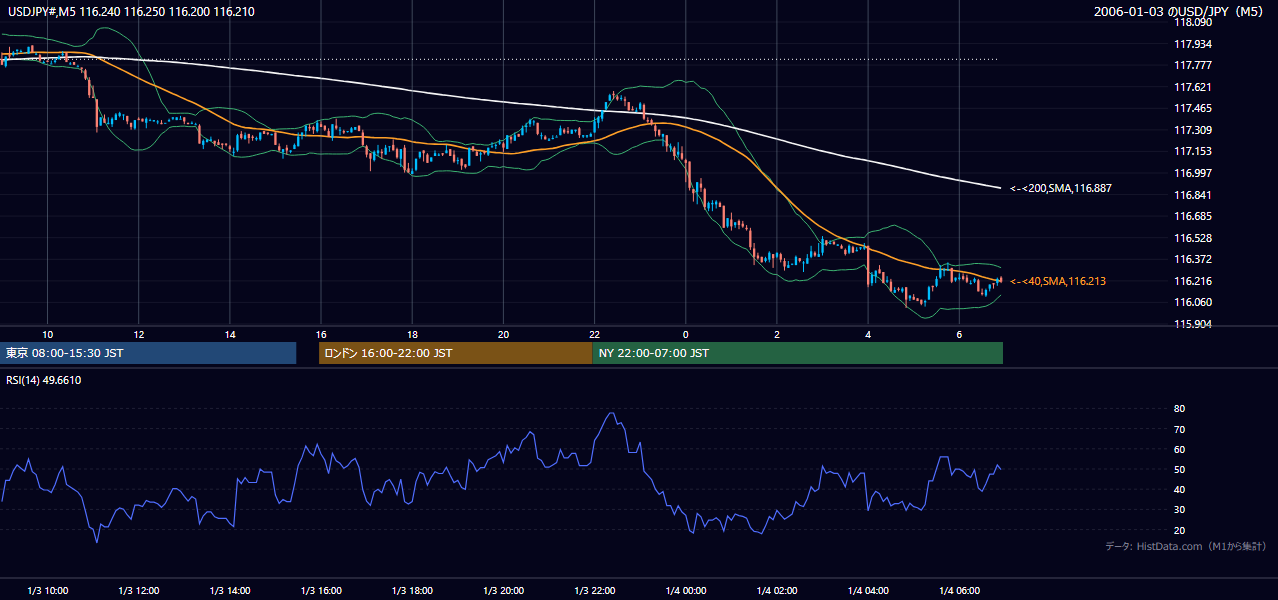The width and height of the screenshot is (1278, 600).
Task: Click bottom time label 1/3 20:00
Action: pyautogui.click(x=503, y=591)
